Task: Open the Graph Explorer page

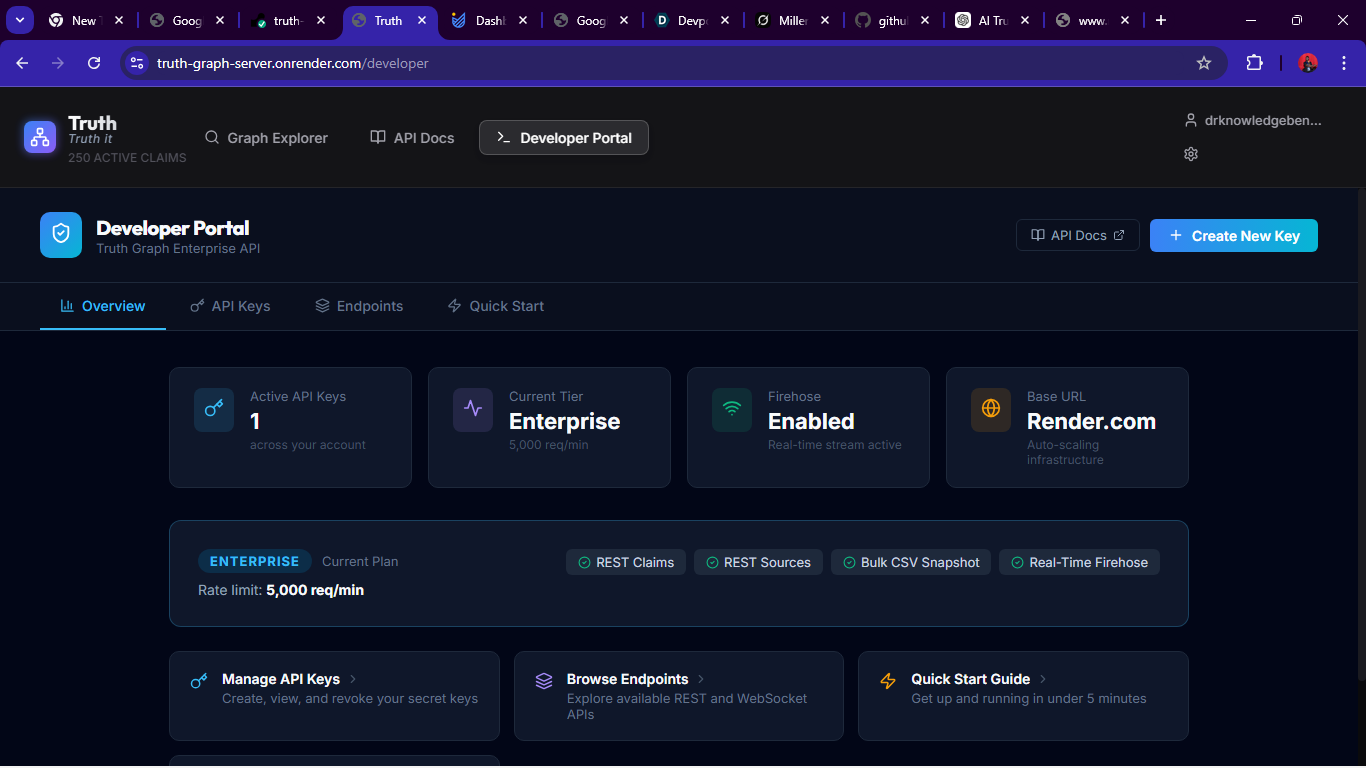Action: click(x=266, y=138)
